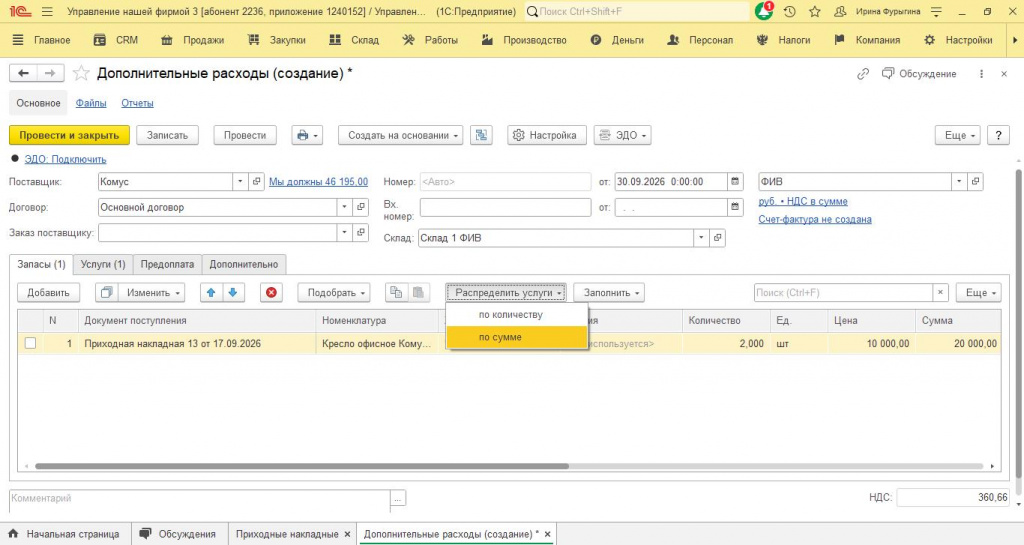Screen dimensions: 1024x545
Task: Click the main menu hamburger icon
Action: 47,12
